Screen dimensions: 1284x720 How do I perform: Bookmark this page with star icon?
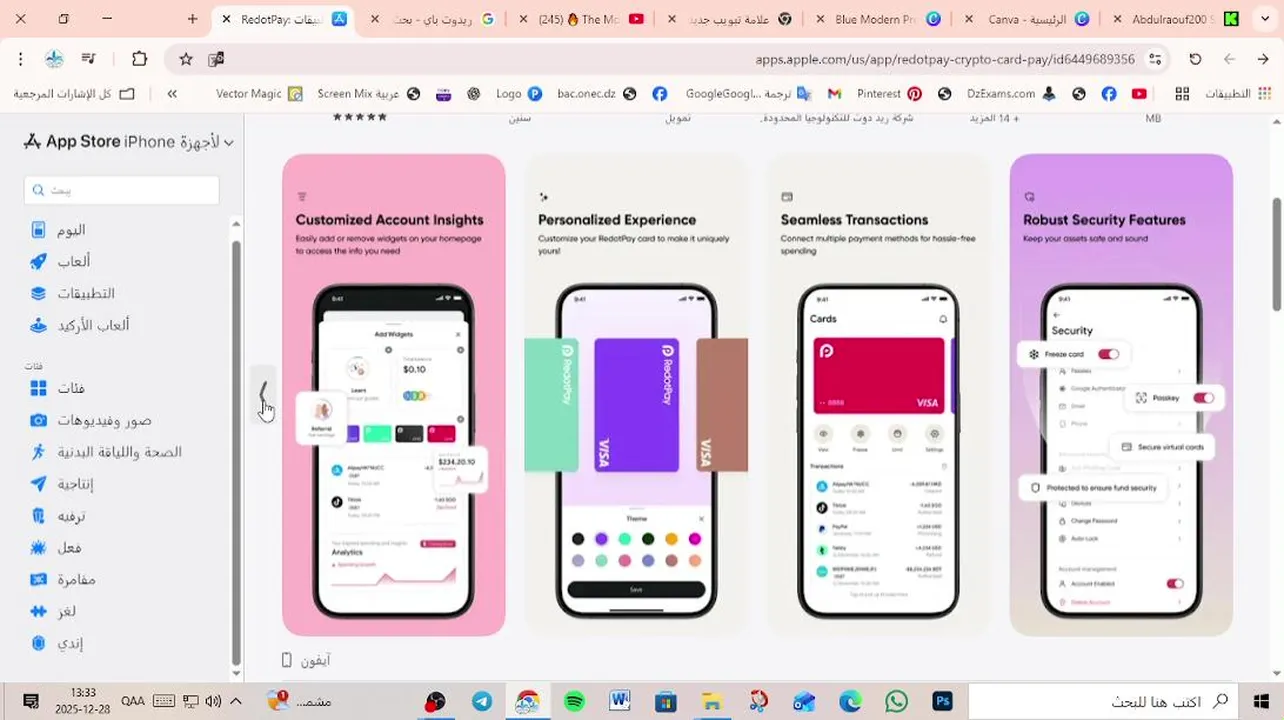click(186, 59)
